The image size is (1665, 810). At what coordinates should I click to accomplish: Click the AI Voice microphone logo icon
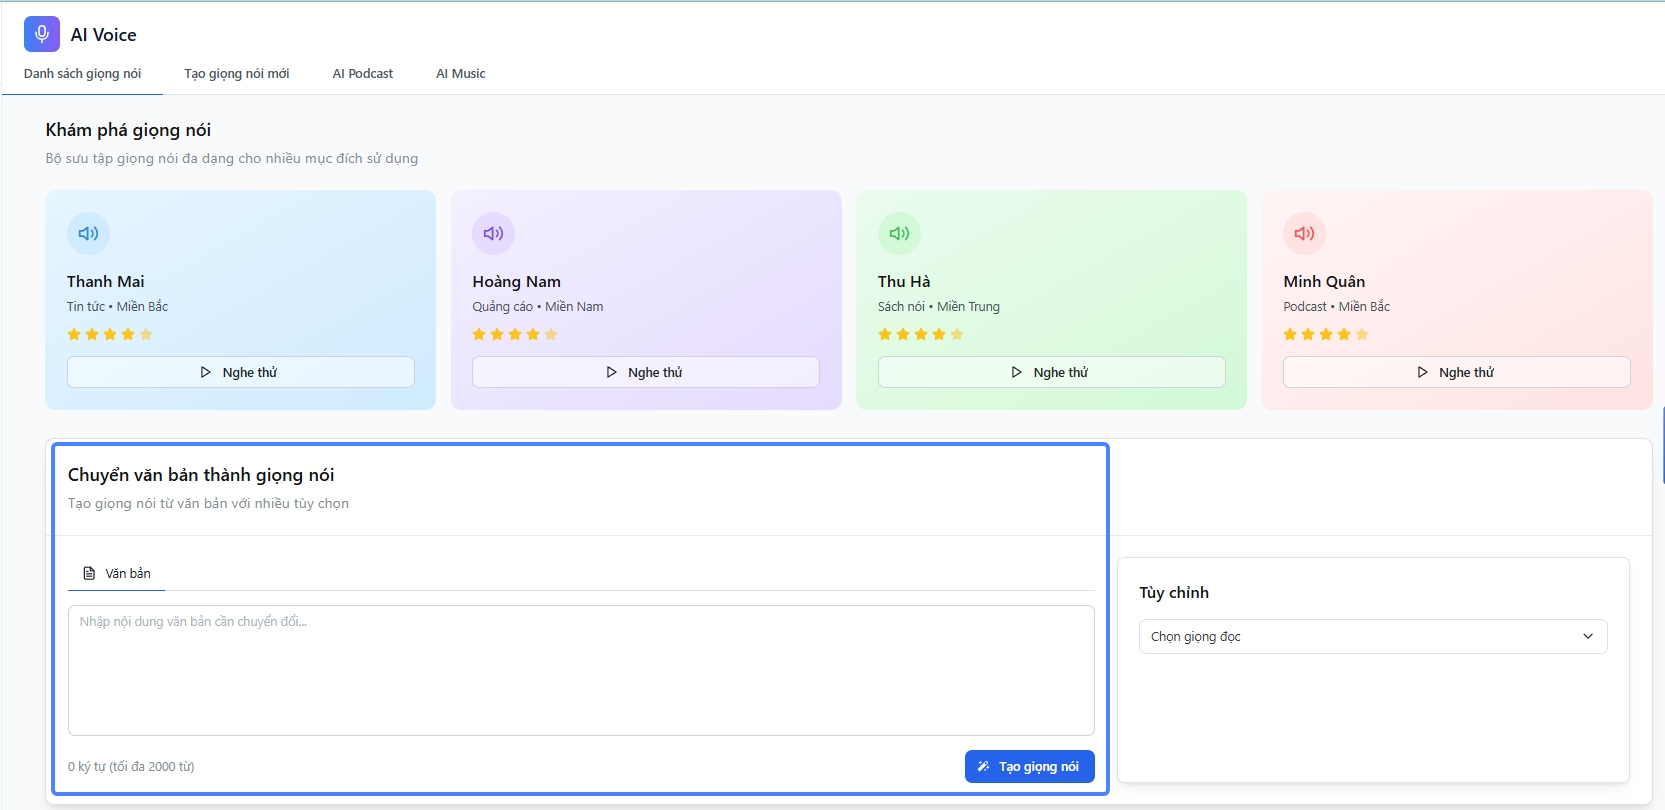(x=42, y=34)
